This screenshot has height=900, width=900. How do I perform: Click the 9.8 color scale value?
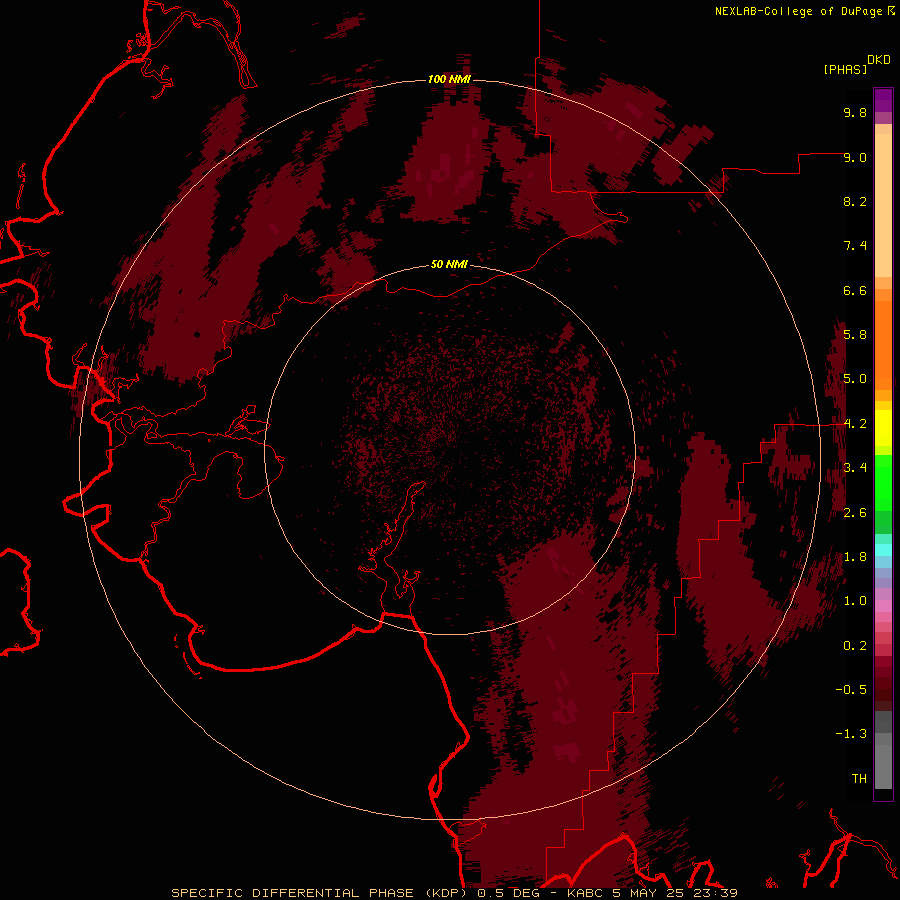(x=855, y=112)
